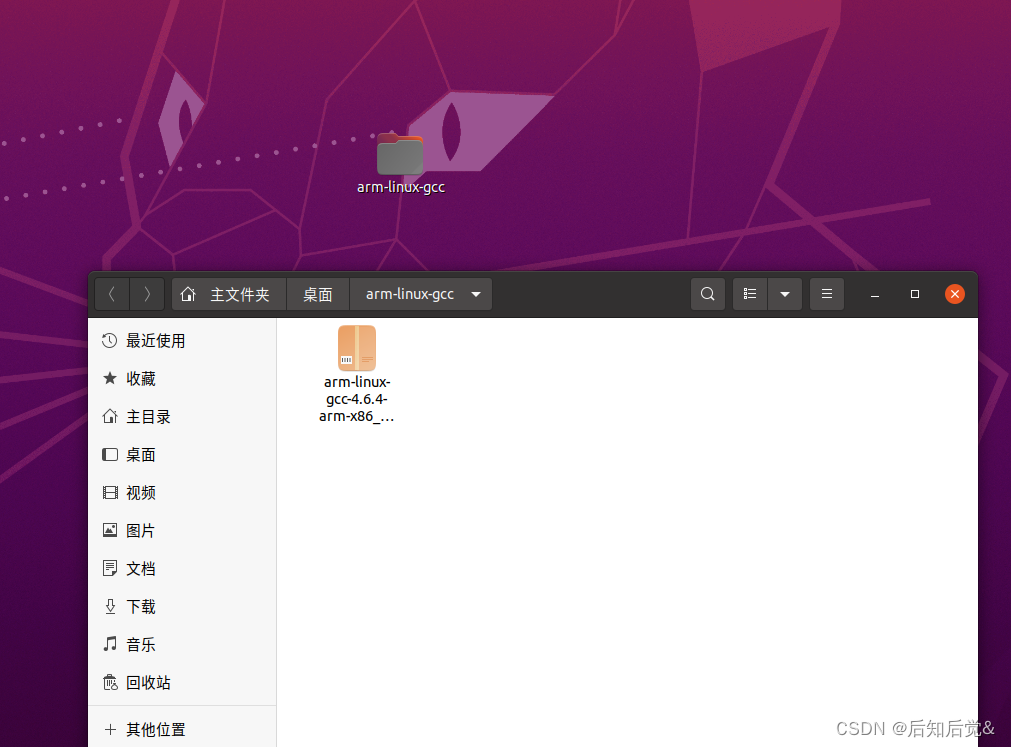1011x747 pixels.
Task: Open the hamburger menu in file manager
Action: click(x=827, y=294)
